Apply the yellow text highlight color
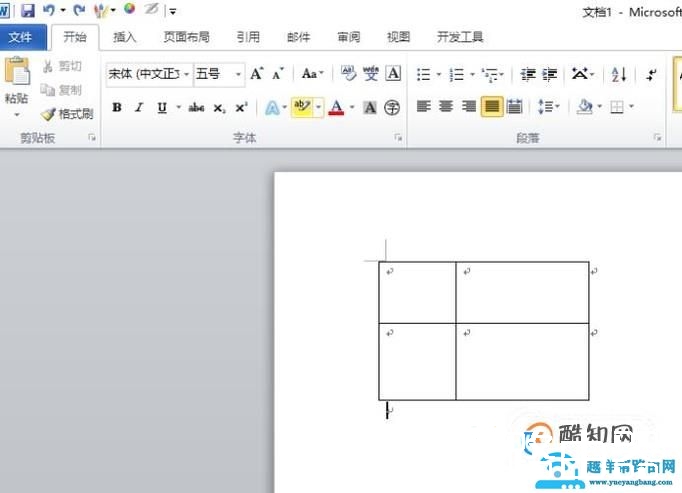This screenshot has height=493, width=682. pyautogui.click(x=302, y=107)
